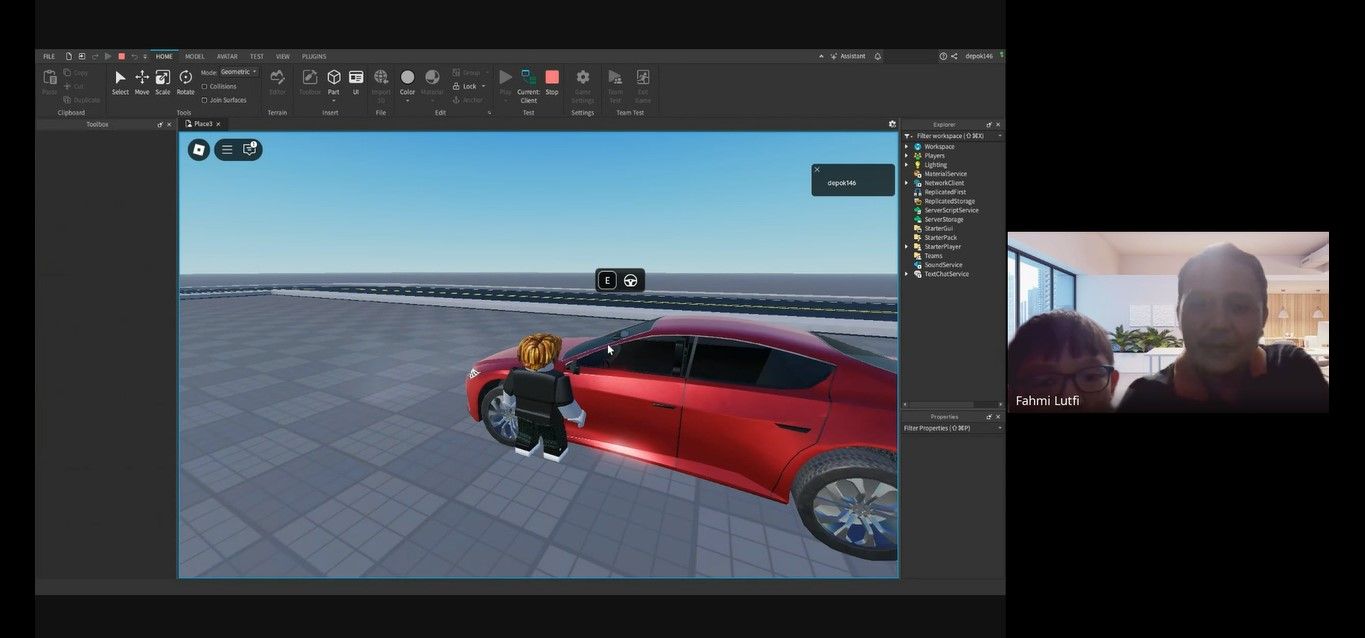Open the in-game hamburger menu
This screenshot has width=1365, height=638.
click(227, 150)
